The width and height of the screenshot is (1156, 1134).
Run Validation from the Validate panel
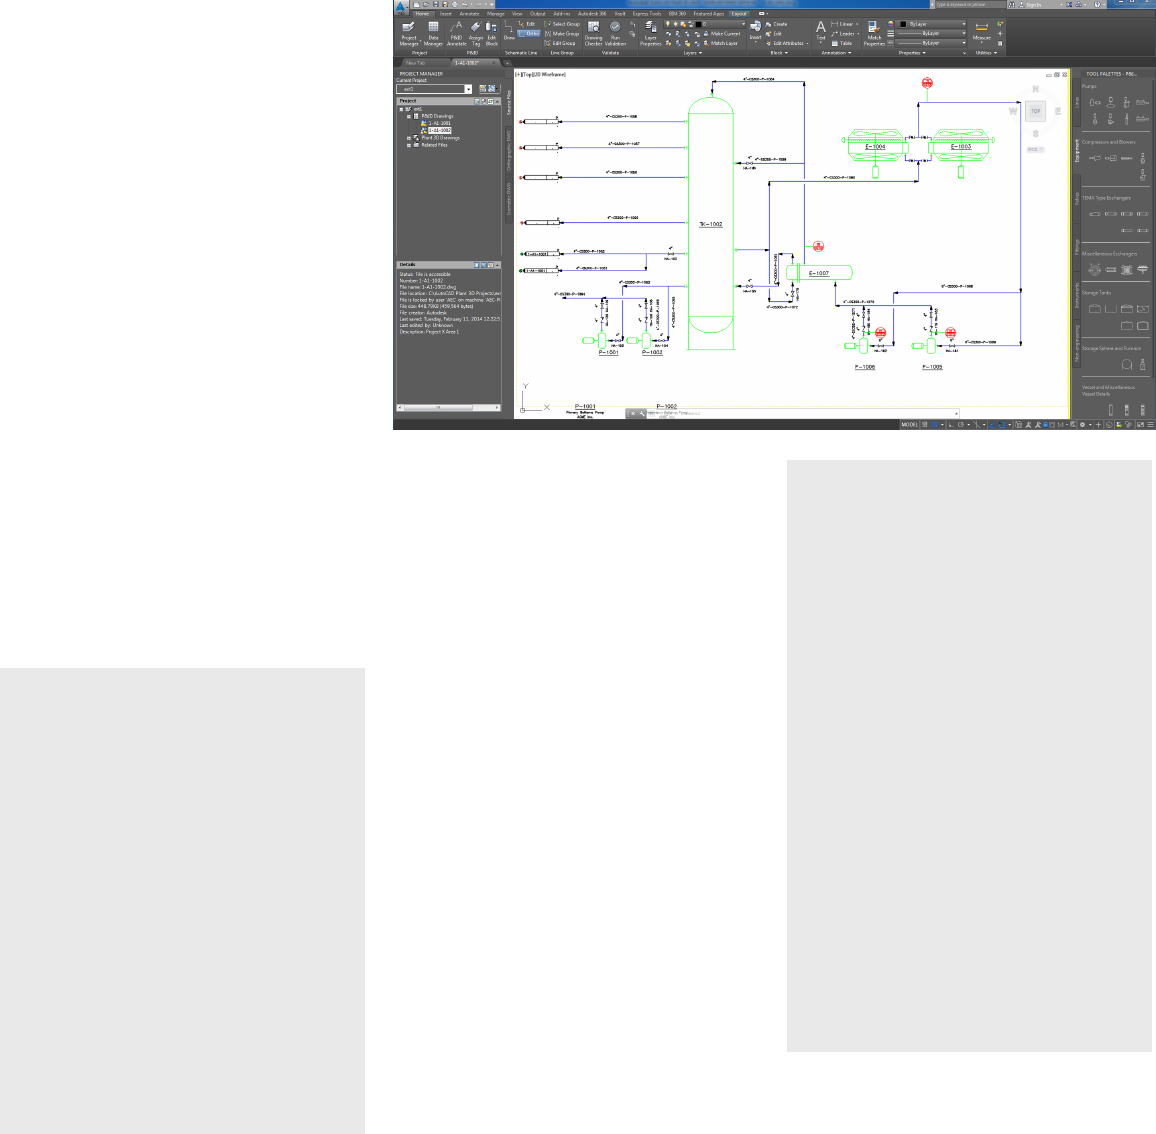coord(616,34)
